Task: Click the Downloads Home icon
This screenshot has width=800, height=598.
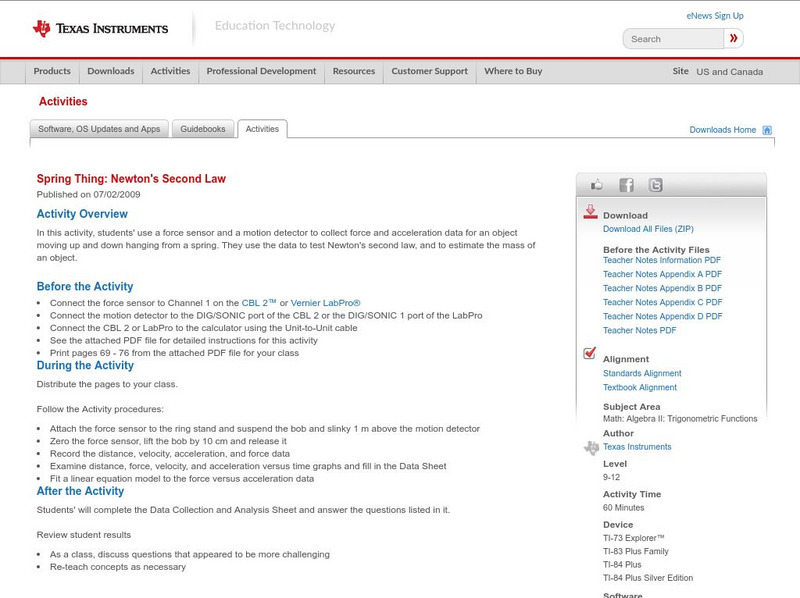Action: point(766,129)
